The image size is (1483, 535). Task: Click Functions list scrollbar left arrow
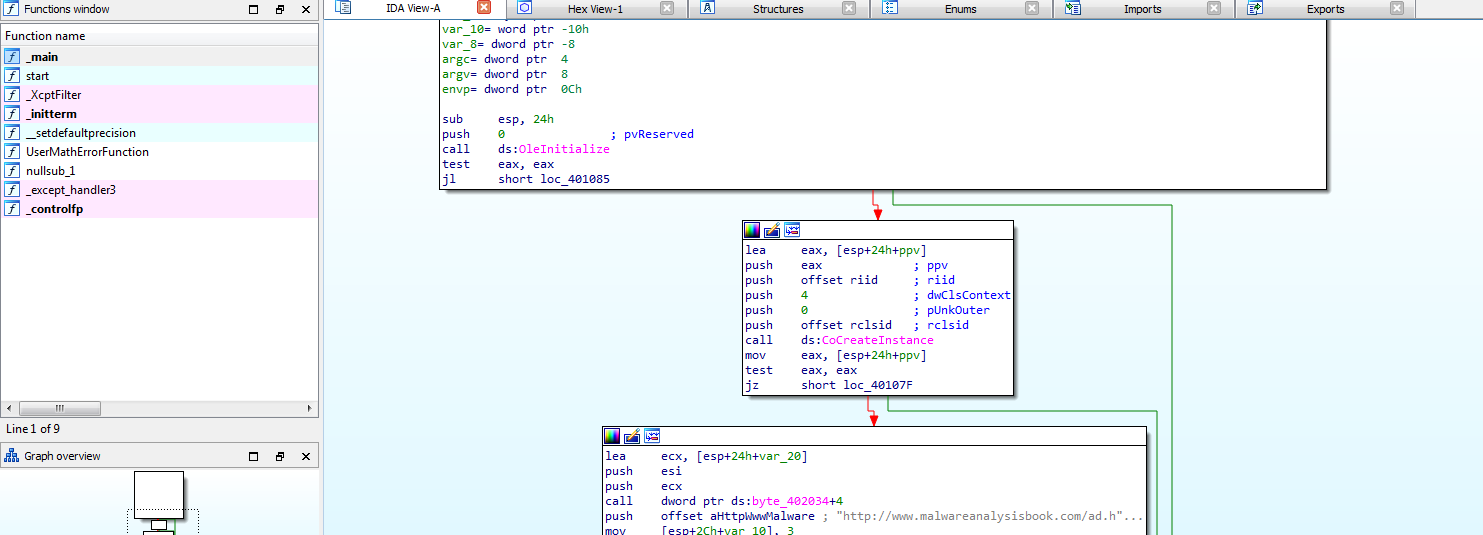(x=11, y=409)
